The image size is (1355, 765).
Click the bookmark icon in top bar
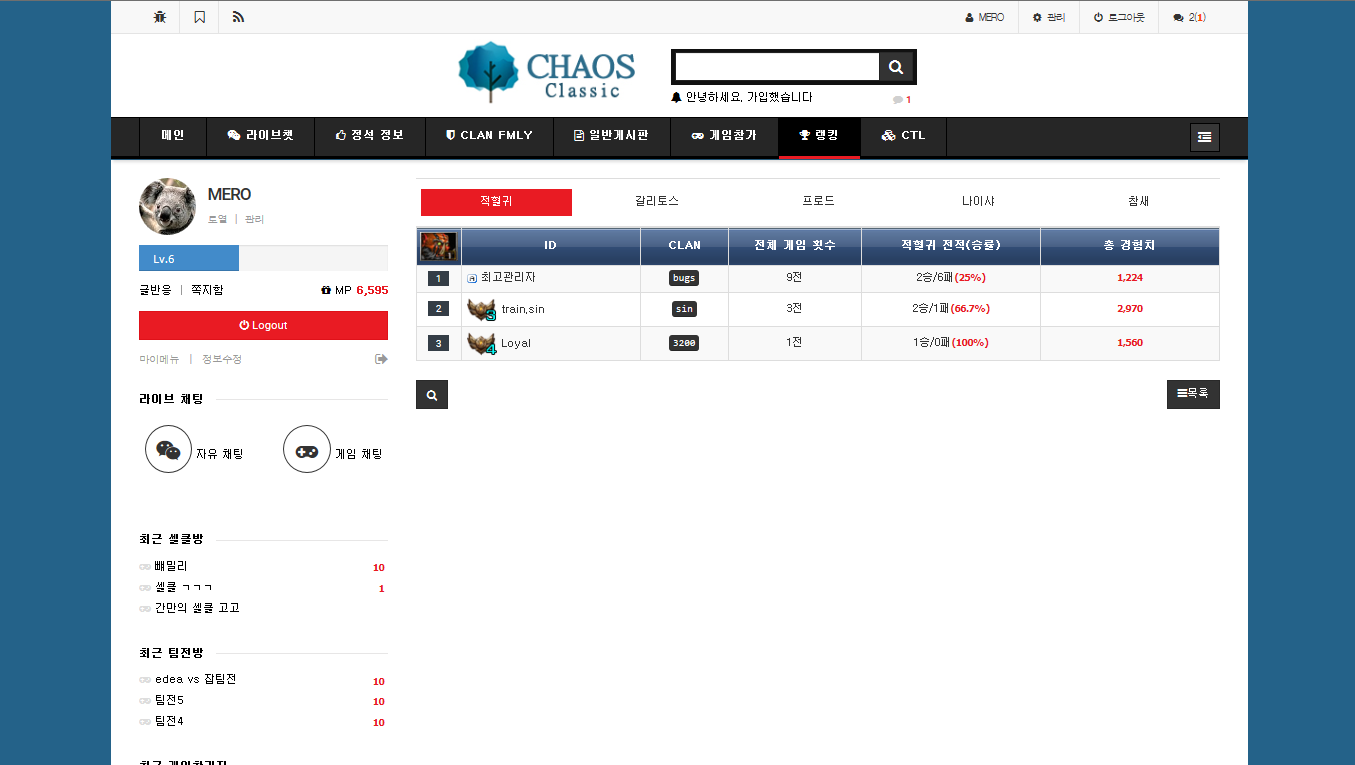(x=199, y=17)
